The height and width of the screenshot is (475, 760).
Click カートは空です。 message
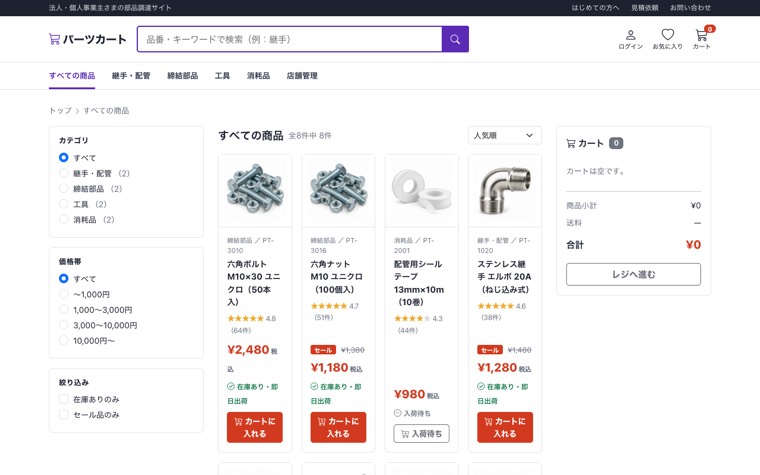click(596, 171)
